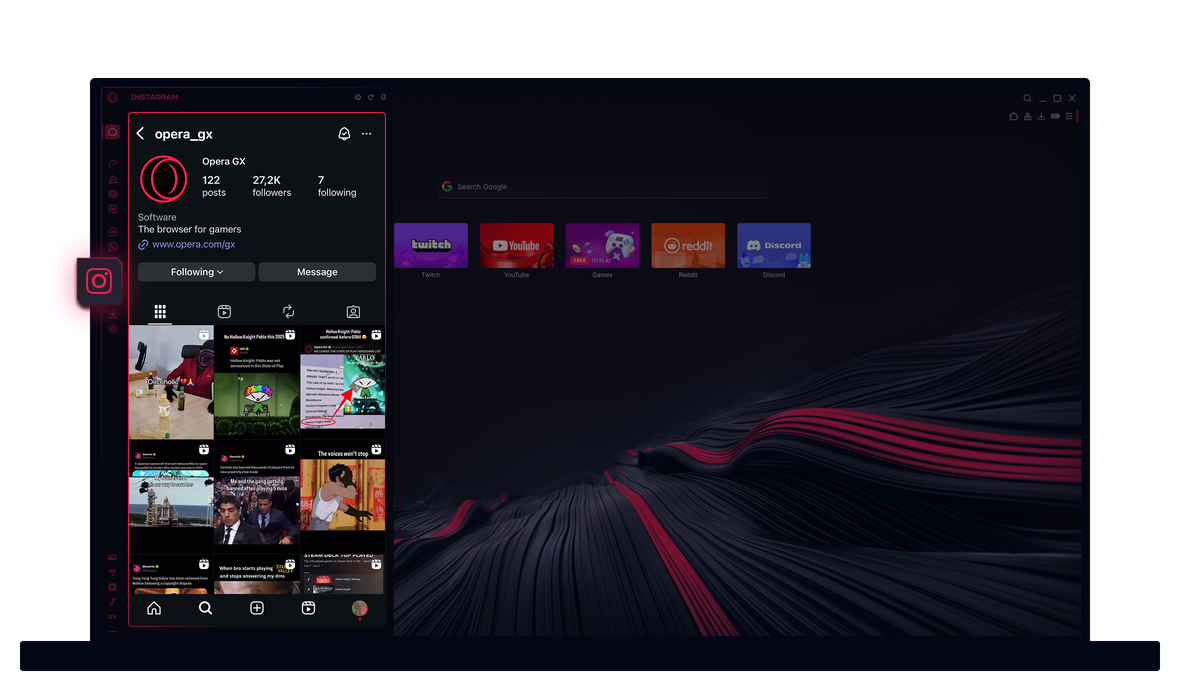Open the Reels icon in bottom navigation

coord(308,608)
